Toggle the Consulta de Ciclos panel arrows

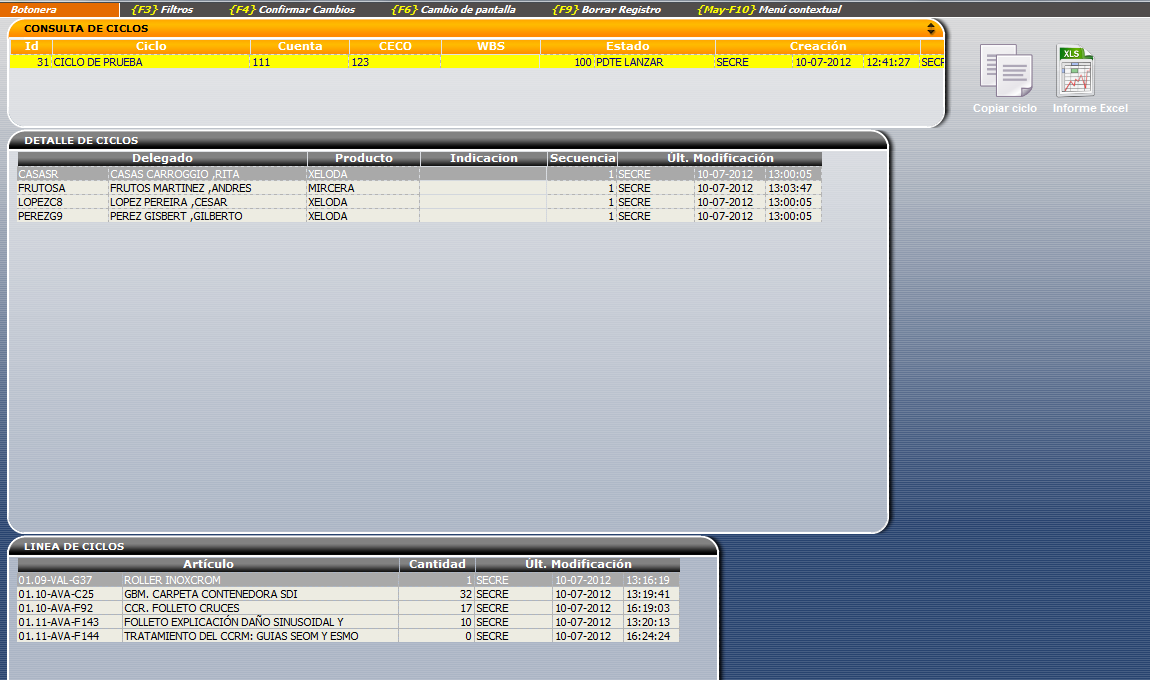coord(931,29)
